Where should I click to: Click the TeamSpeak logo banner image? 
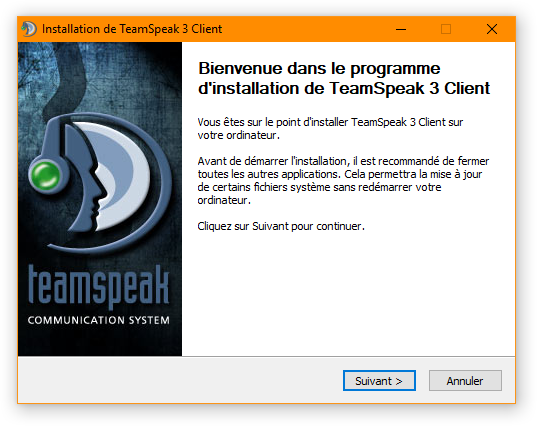tap(100, 199)
